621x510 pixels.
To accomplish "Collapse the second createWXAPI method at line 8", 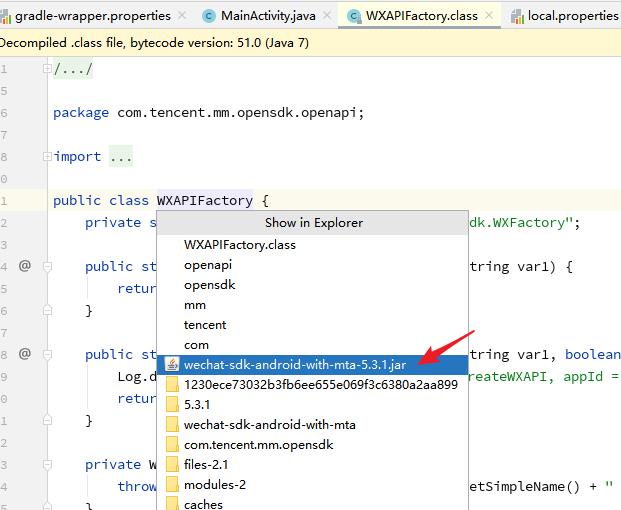I will click(47, 354).
